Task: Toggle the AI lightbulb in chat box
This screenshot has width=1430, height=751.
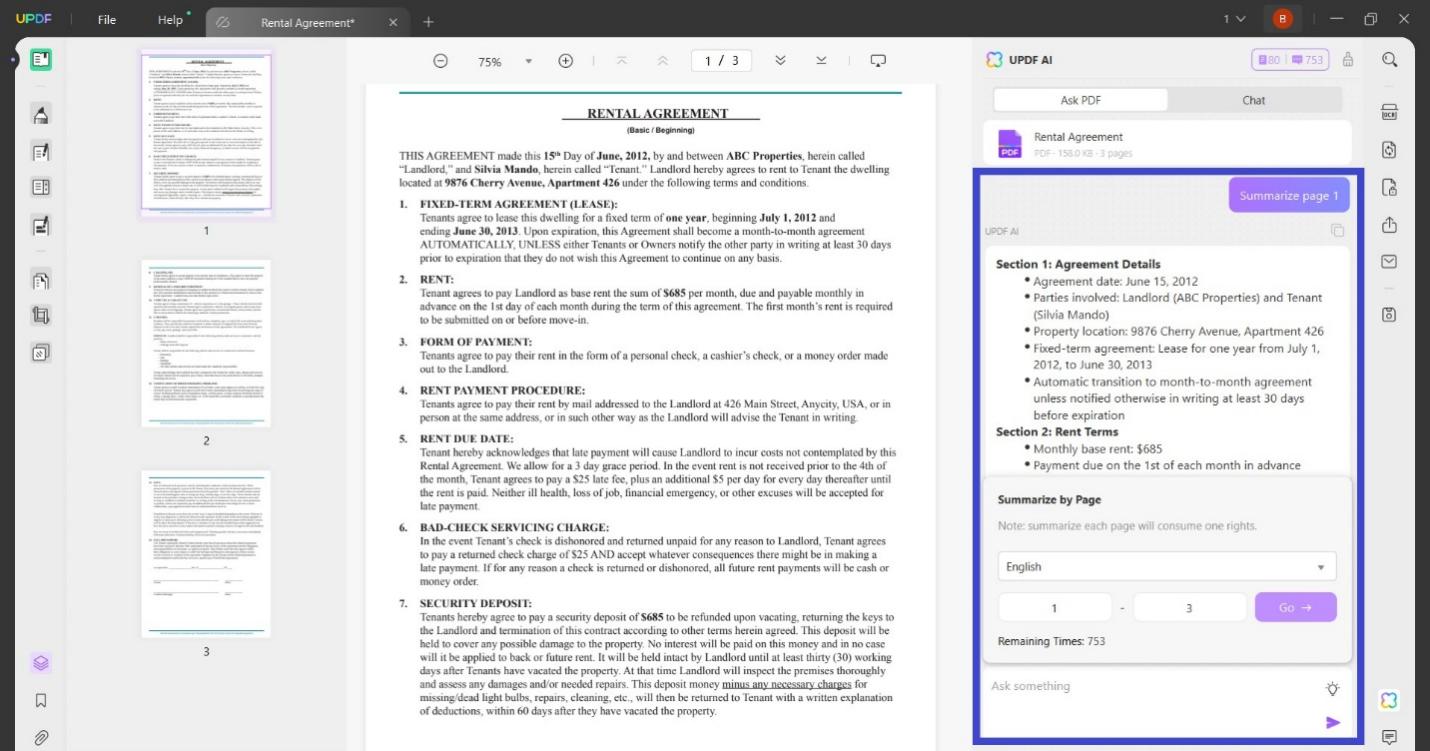Action: tap(1332, 688)
